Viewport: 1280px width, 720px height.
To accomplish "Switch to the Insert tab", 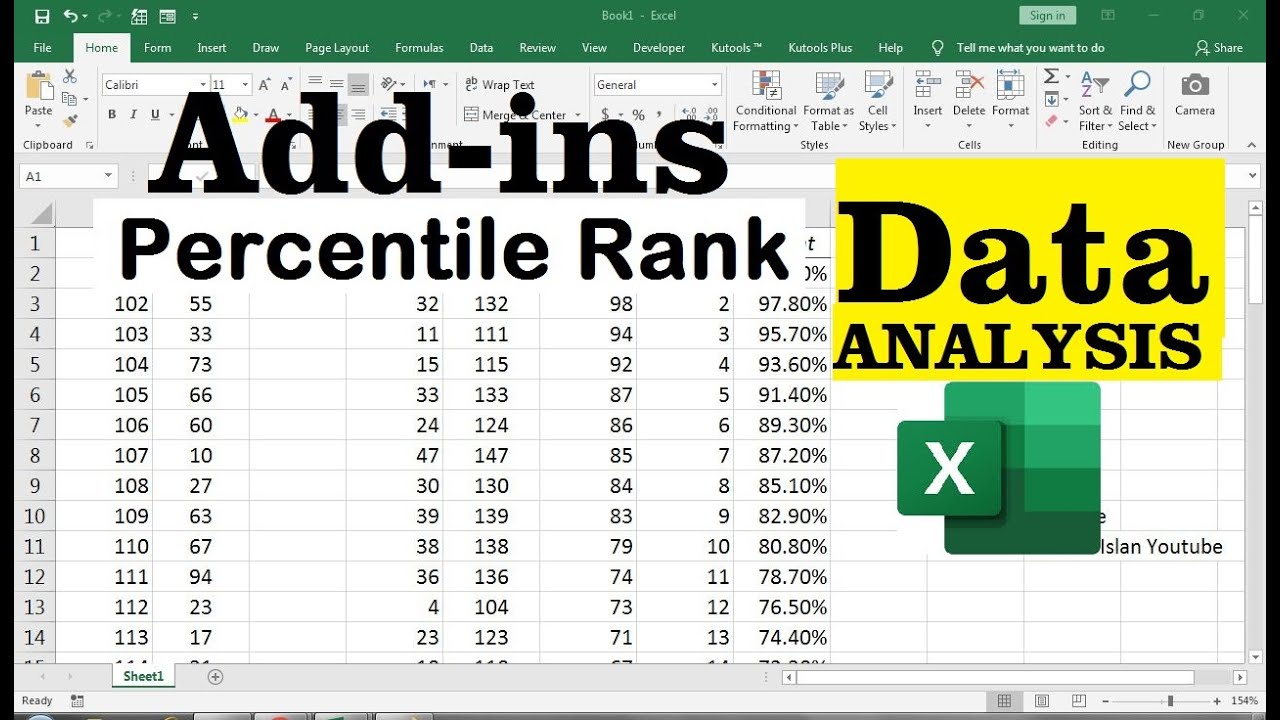I will point(211,47).
